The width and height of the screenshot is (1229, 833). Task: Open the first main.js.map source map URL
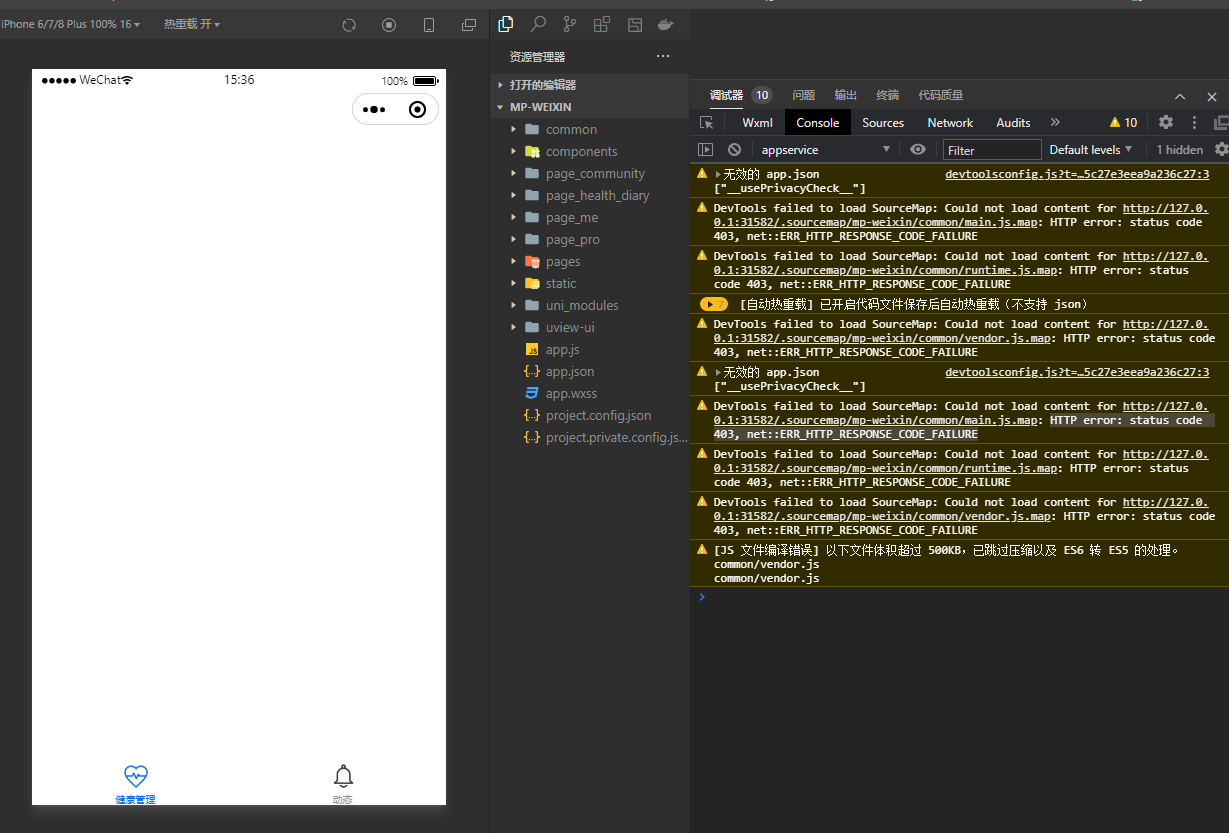click(x=961, y=215)
